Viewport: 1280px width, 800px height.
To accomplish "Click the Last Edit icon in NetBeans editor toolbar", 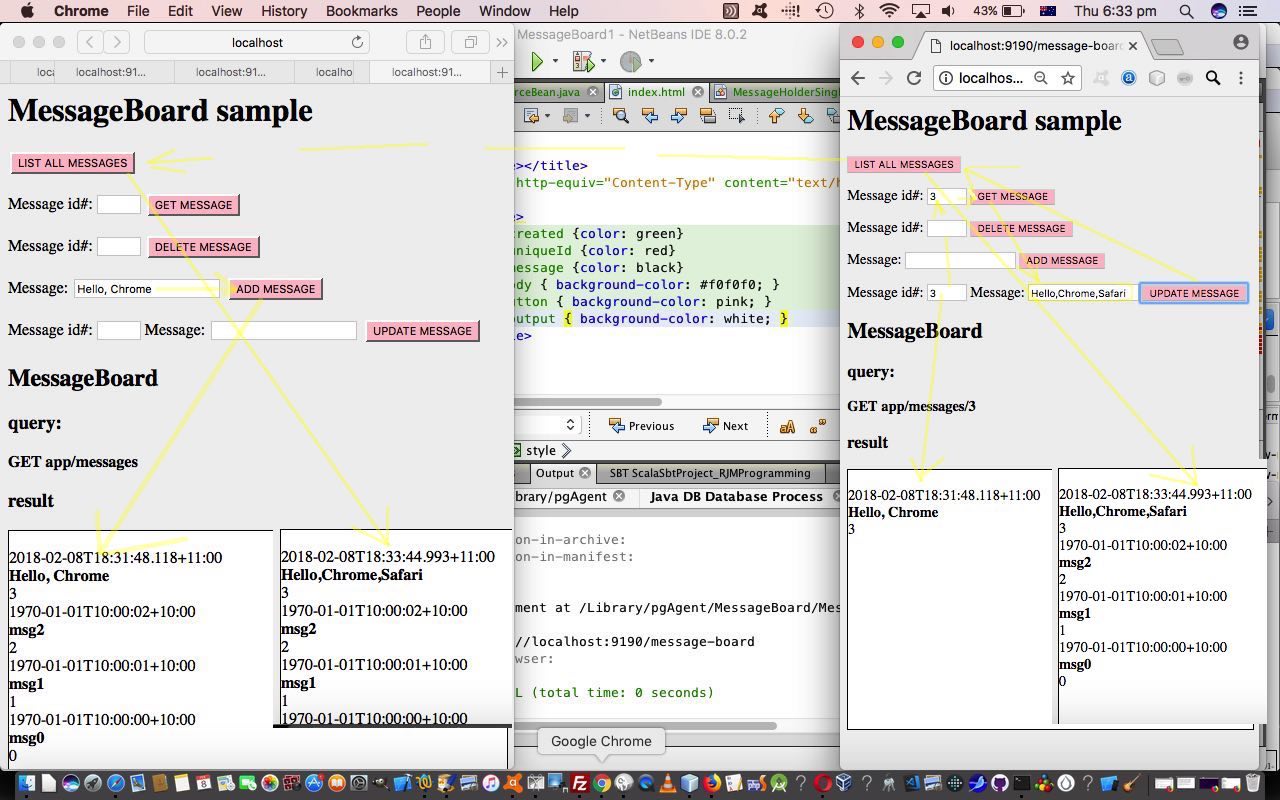I will 530,116.
